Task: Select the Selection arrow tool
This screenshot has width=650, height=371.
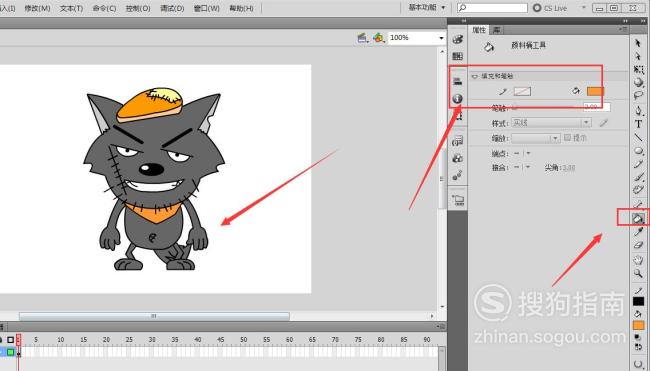Action: pos(638,43)
